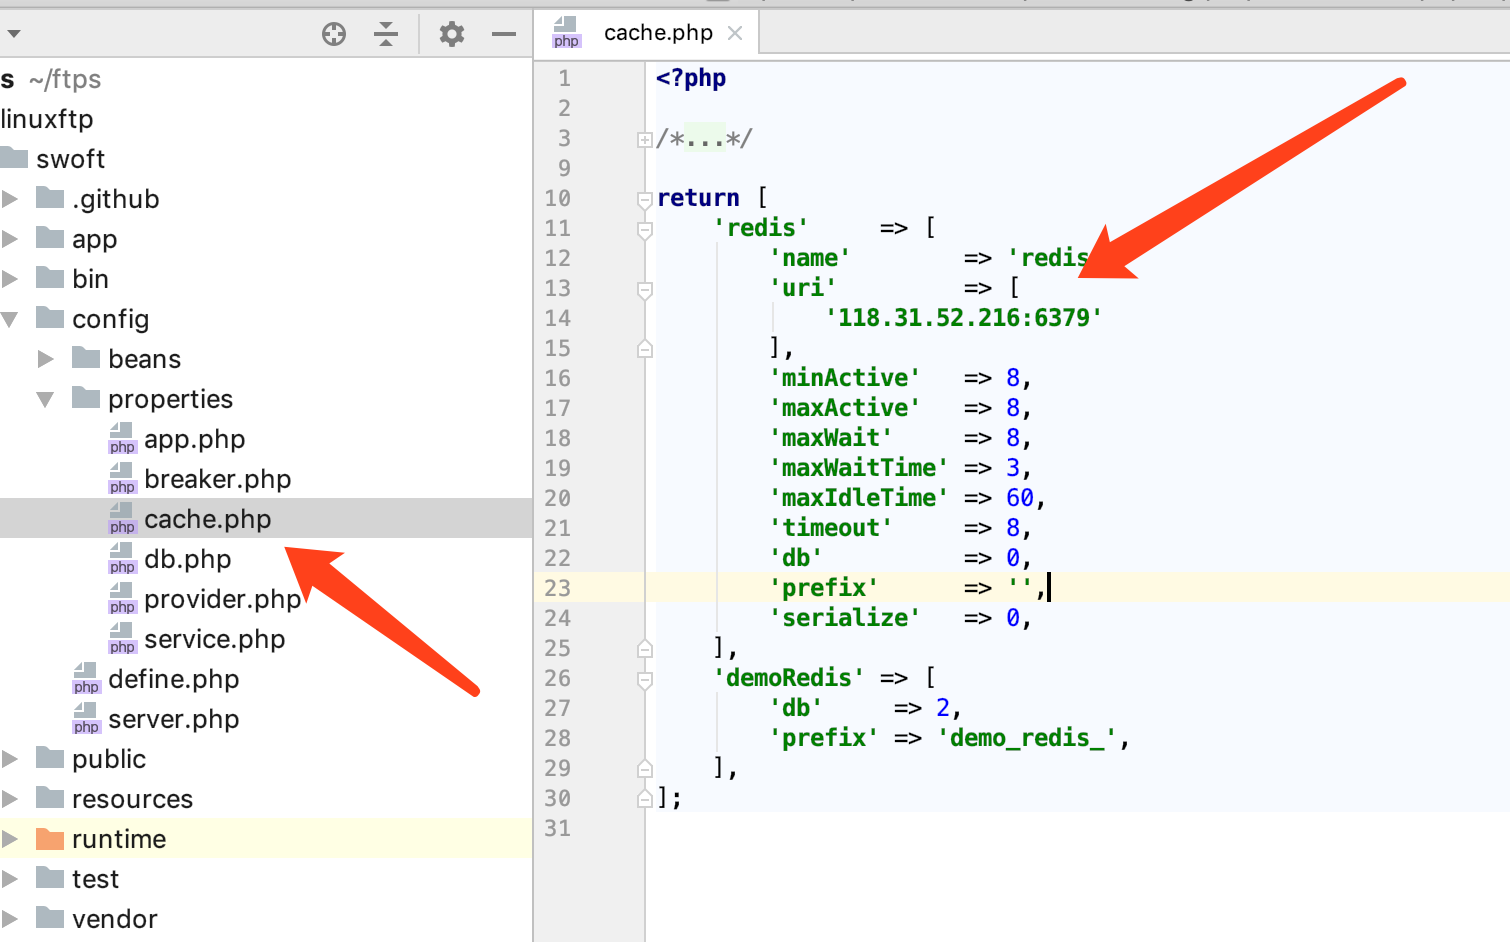Fold the 'redis' array at line 11
The width and height of the screenshot is (1510, 942).
(645, 230)
